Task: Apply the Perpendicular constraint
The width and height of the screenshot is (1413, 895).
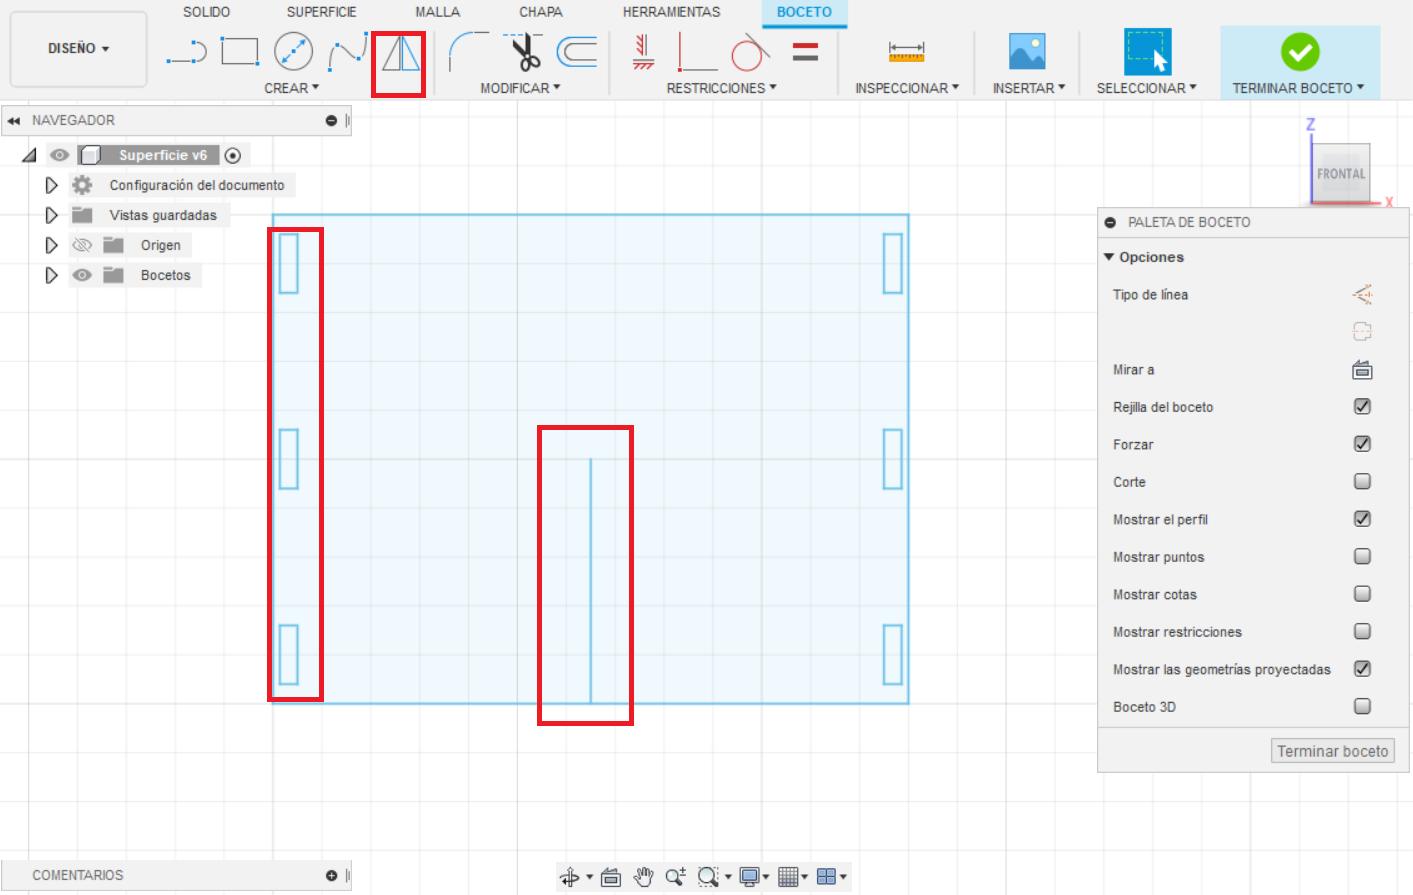Action: 697,52
